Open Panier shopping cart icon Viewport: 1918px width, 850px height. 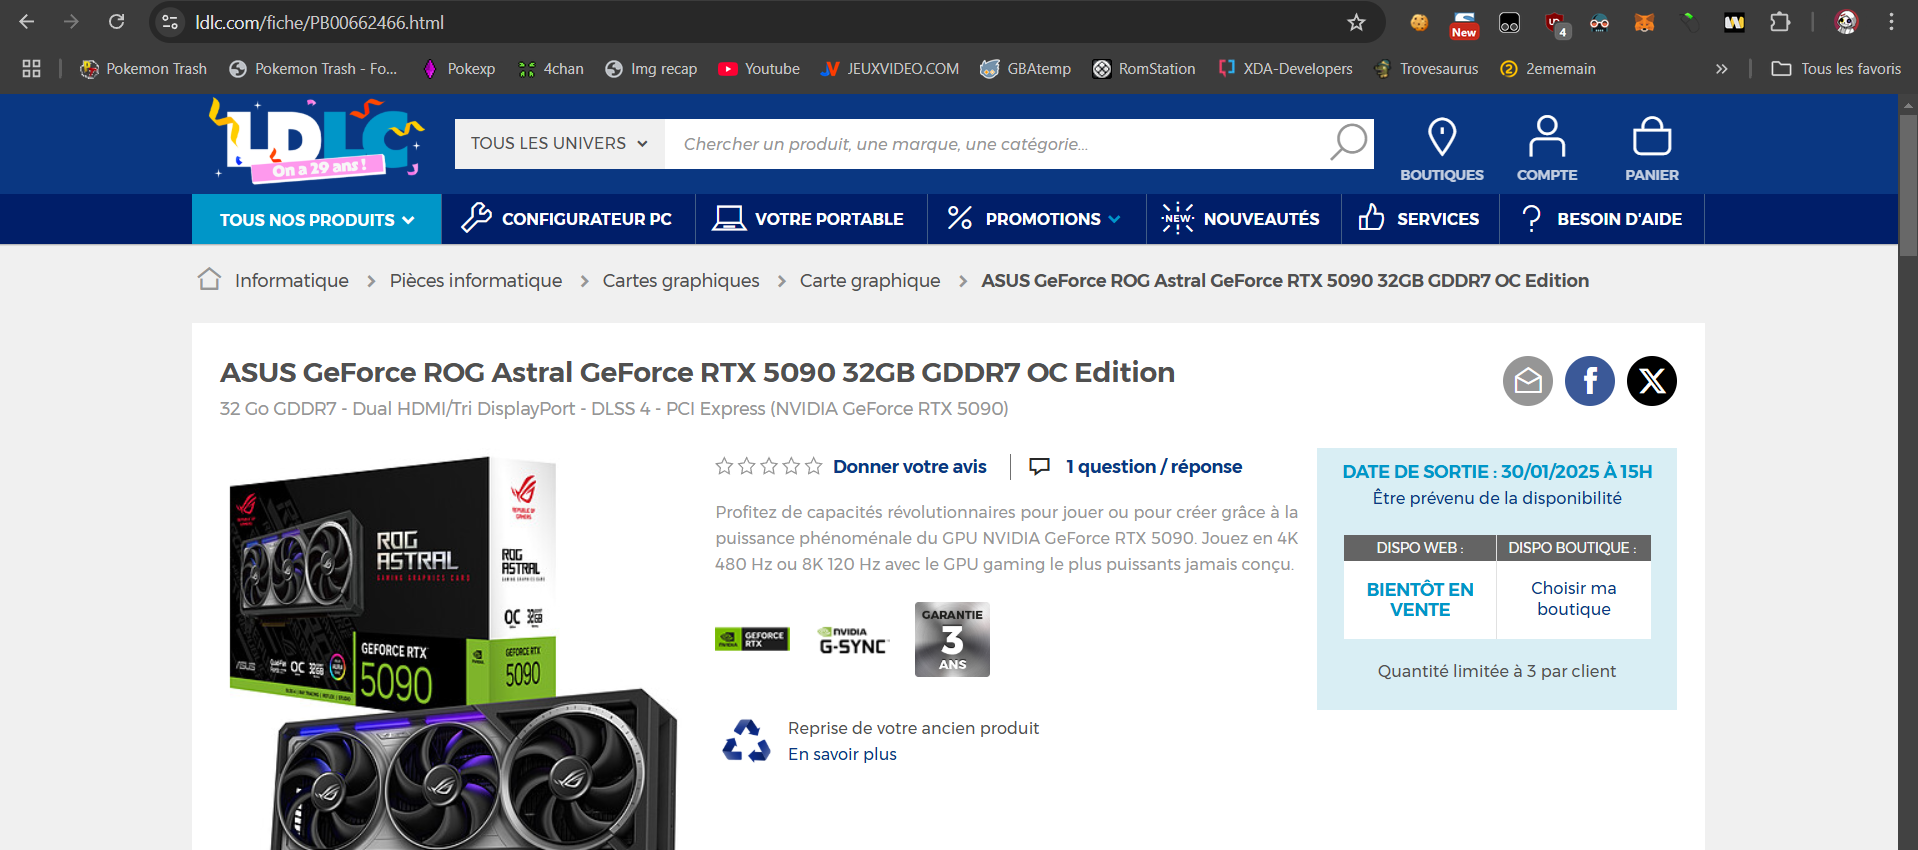pos(1652,149)
